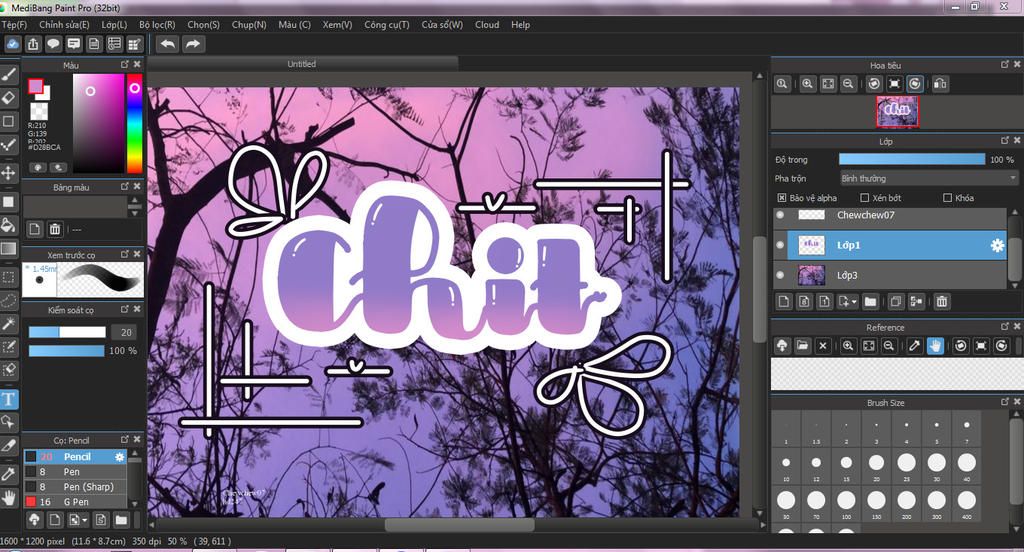Click the Navigator preview thumbnail
The width and height of the screenshot is (1024, 552).
pos(897,112)
